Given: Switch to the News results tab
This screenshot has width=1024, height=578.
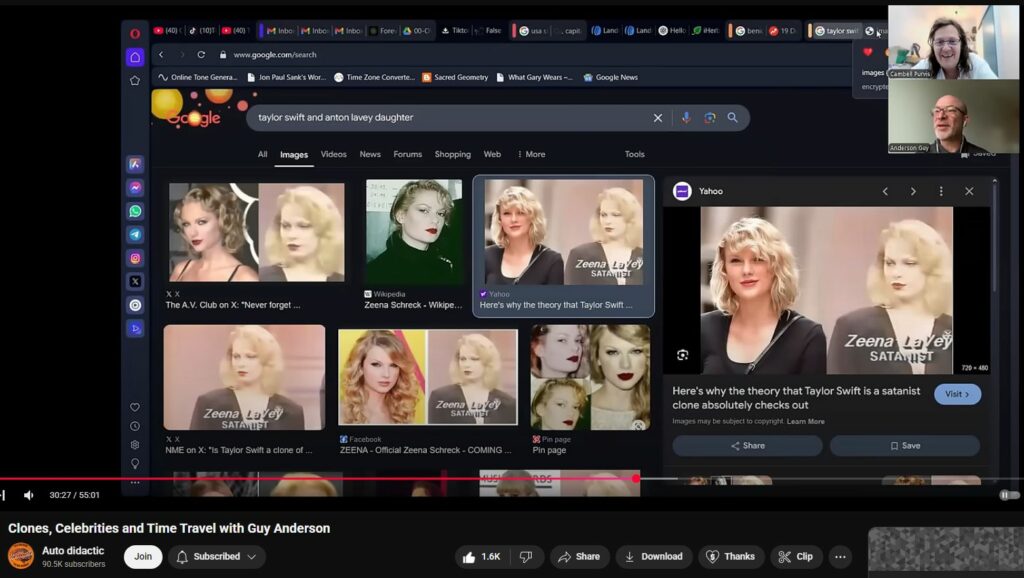Looking at the screenshot, I should point(370,154).
